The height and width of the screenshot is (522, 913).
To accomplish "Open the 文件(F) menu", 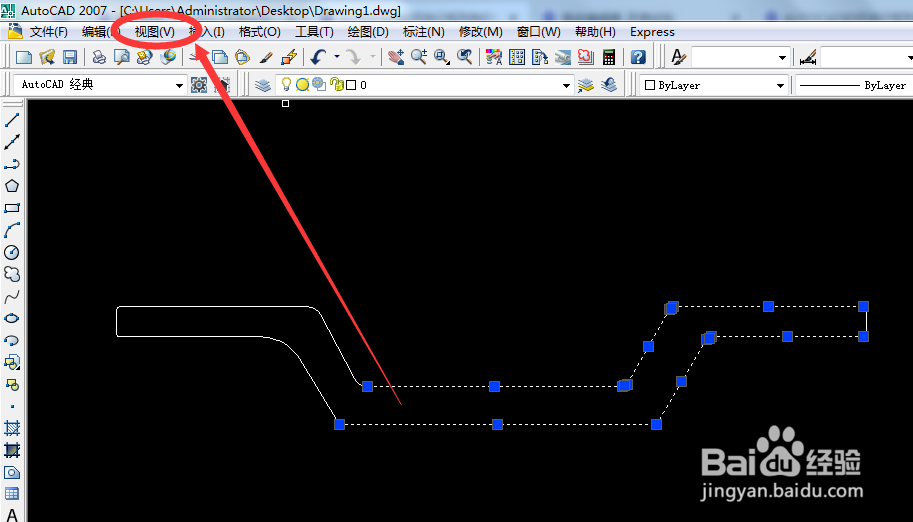I will click(x=48, y=31).
